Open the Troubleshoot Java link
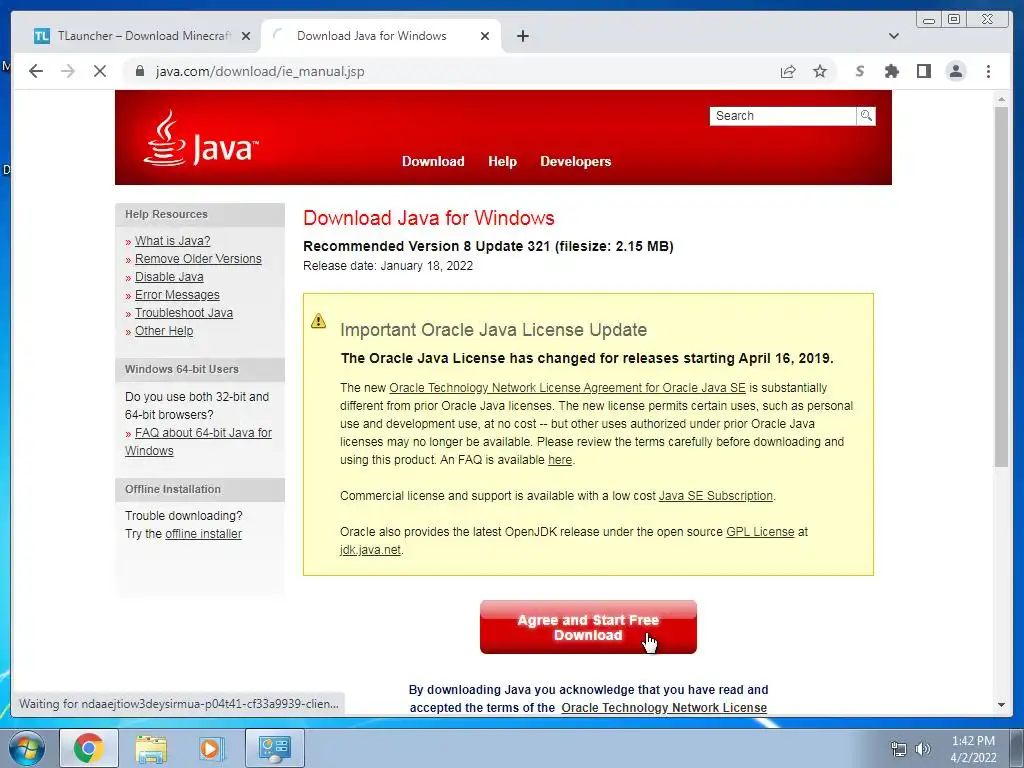 (x=184, y=313)
